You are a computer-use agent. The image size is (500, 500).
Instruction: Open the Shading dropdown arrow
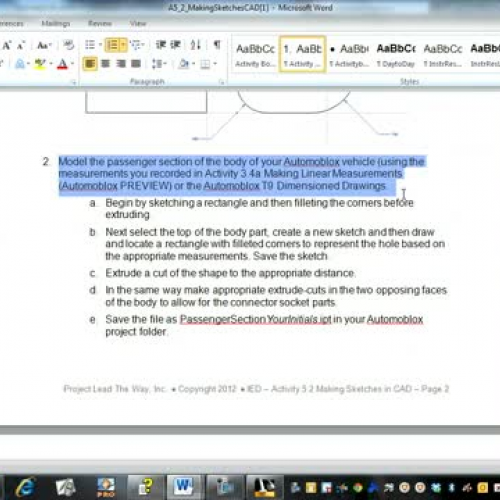coord(194,63)
